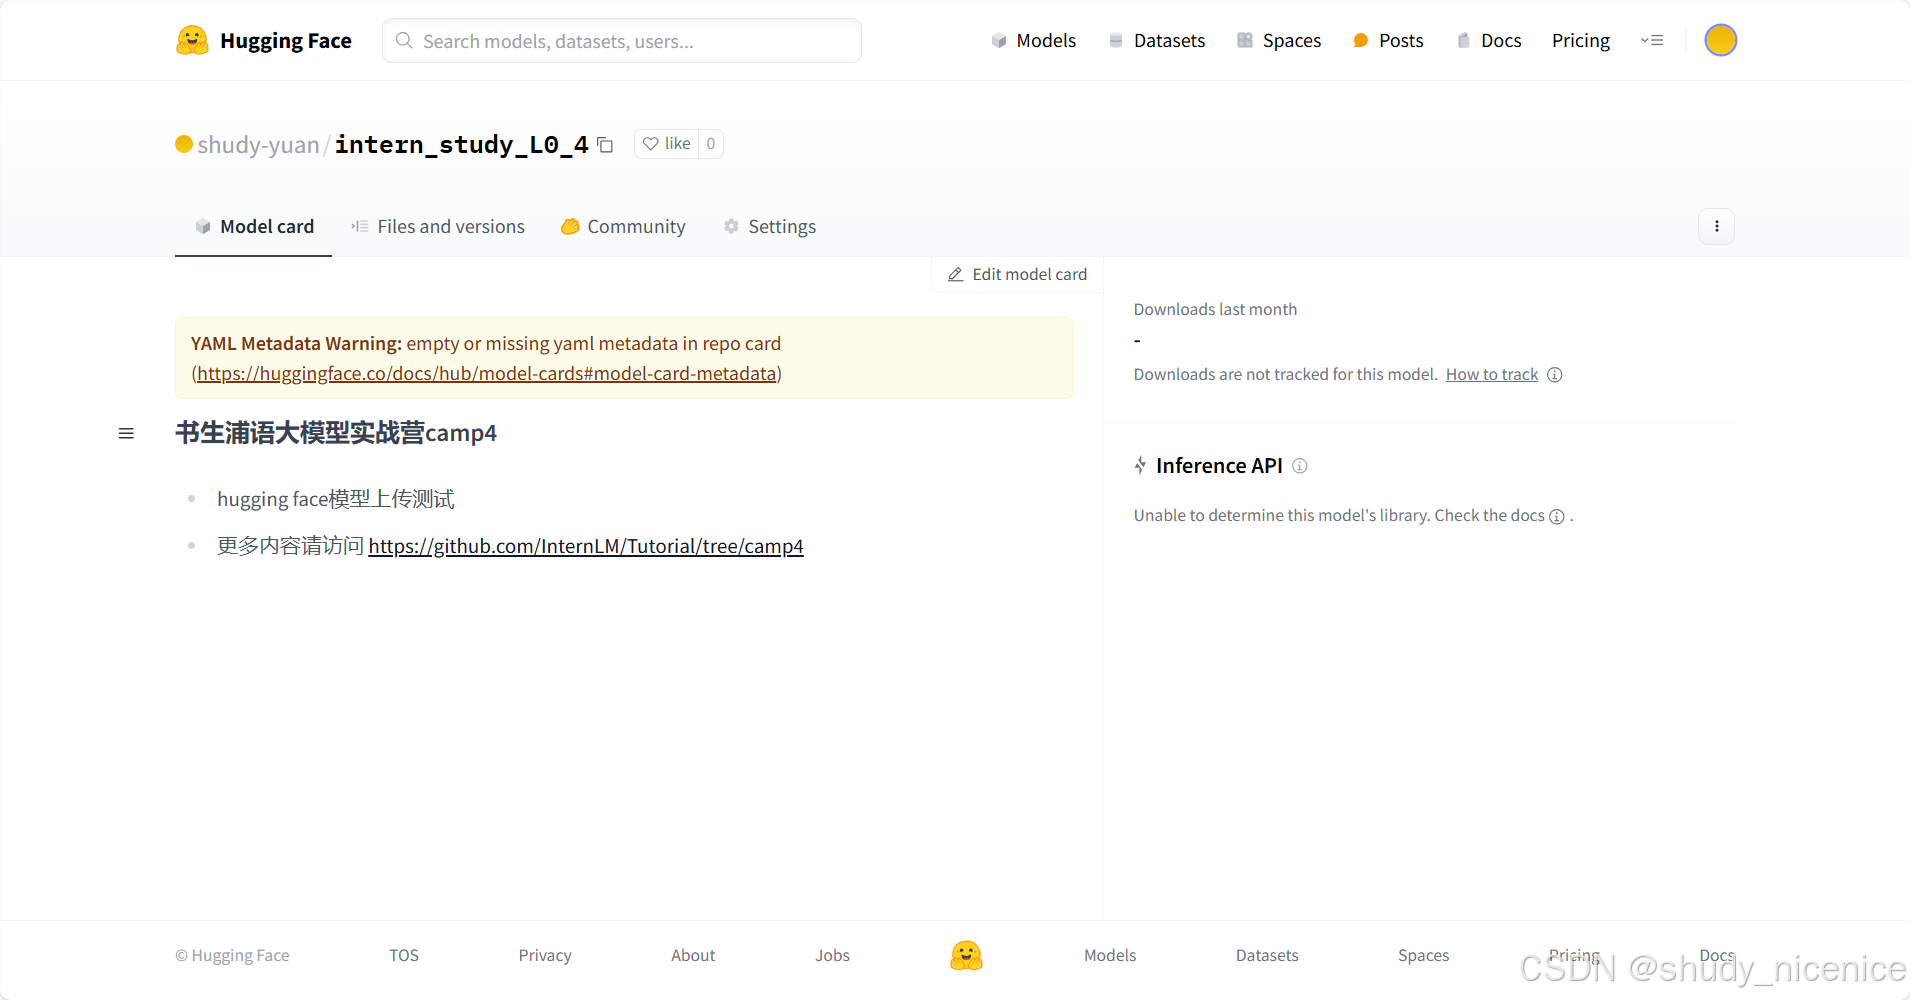Open the model-card-metadata docs link

point(487,373)
